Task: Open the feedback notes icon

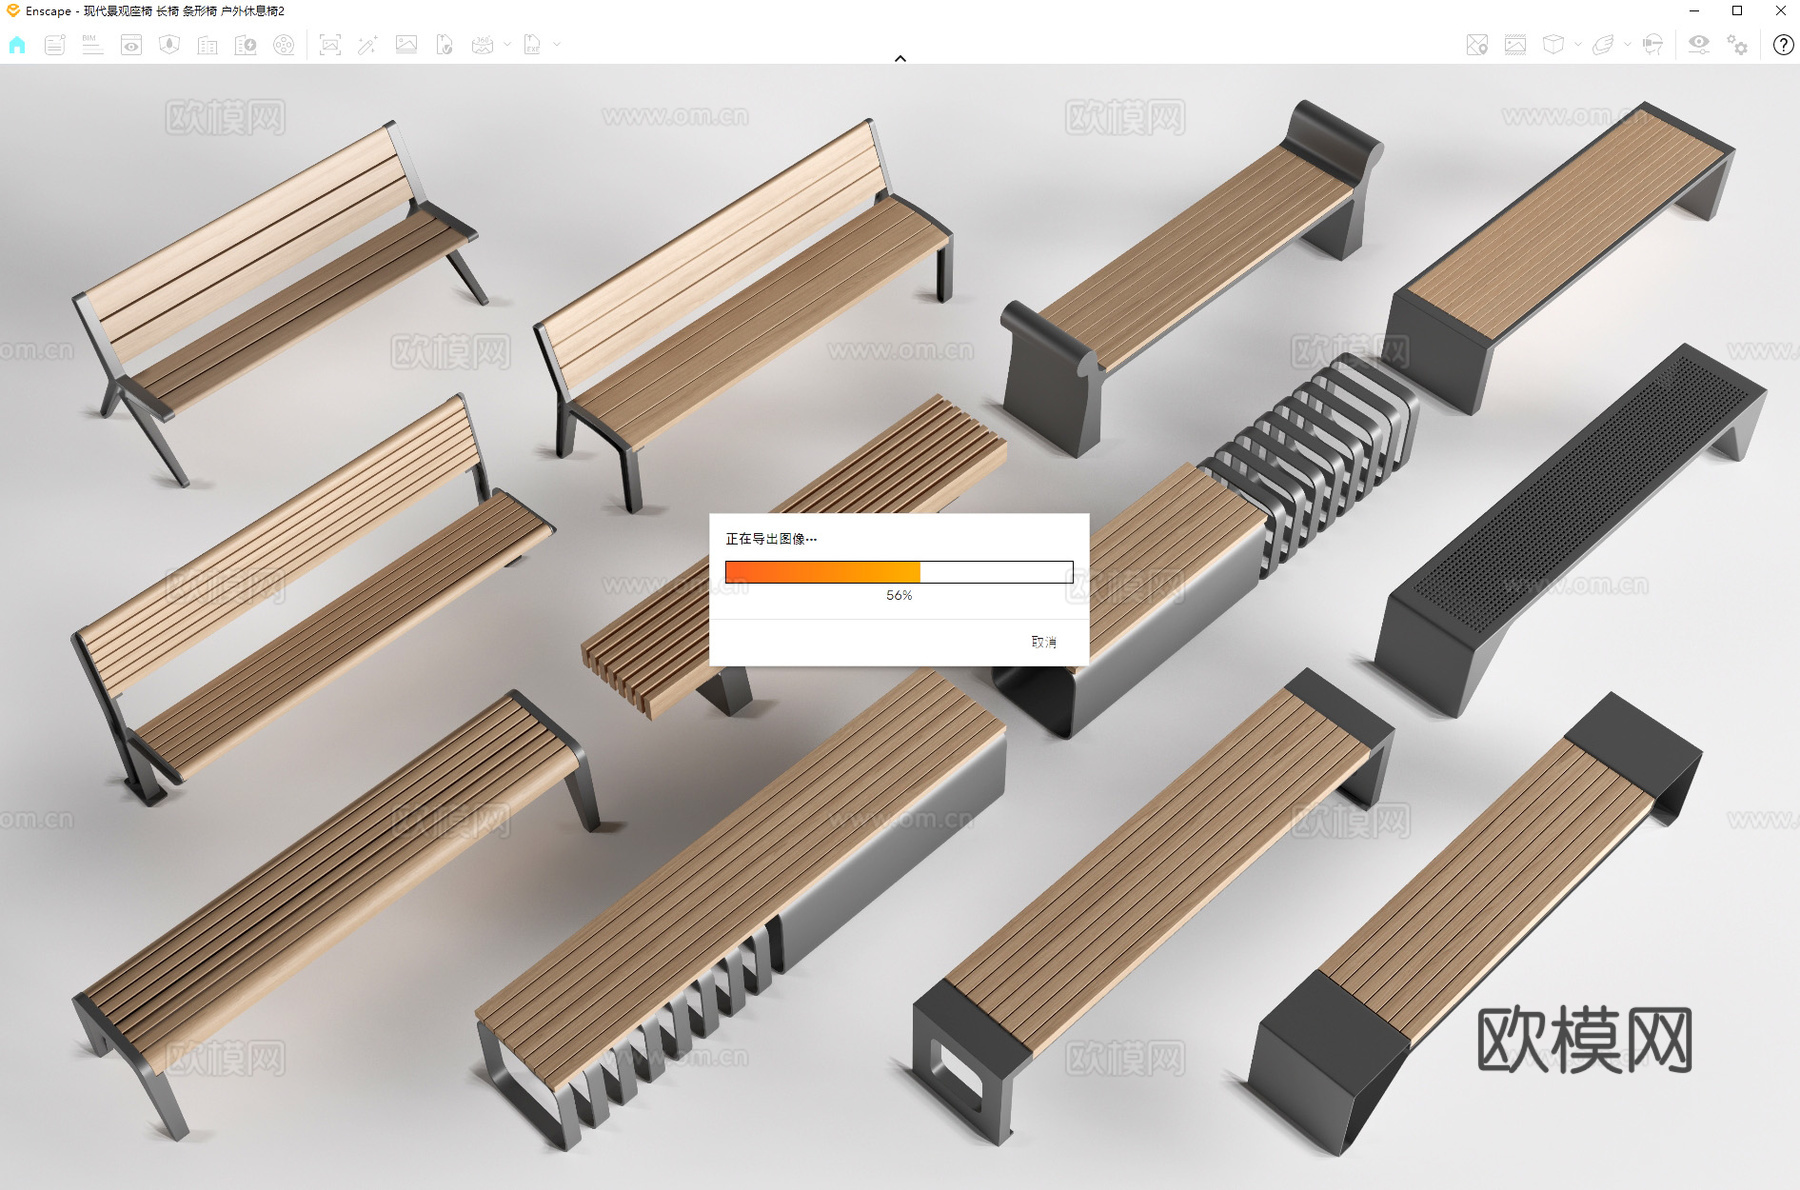Action: [55, 45]
